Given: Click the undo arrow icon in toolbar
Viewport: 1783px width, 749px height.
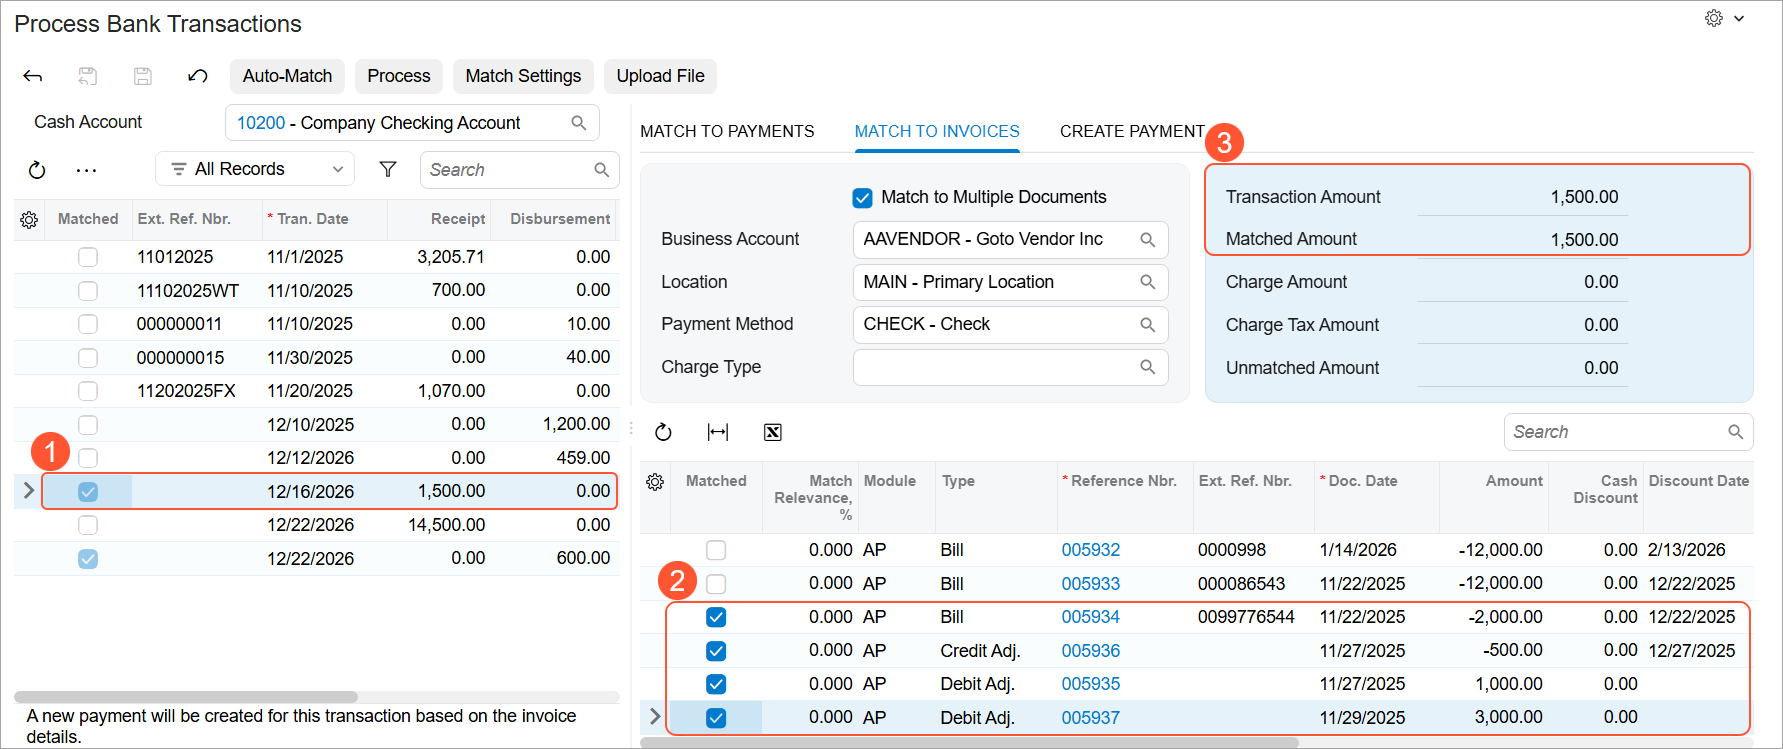Looking at the screenshot, I should pos(198,76).
